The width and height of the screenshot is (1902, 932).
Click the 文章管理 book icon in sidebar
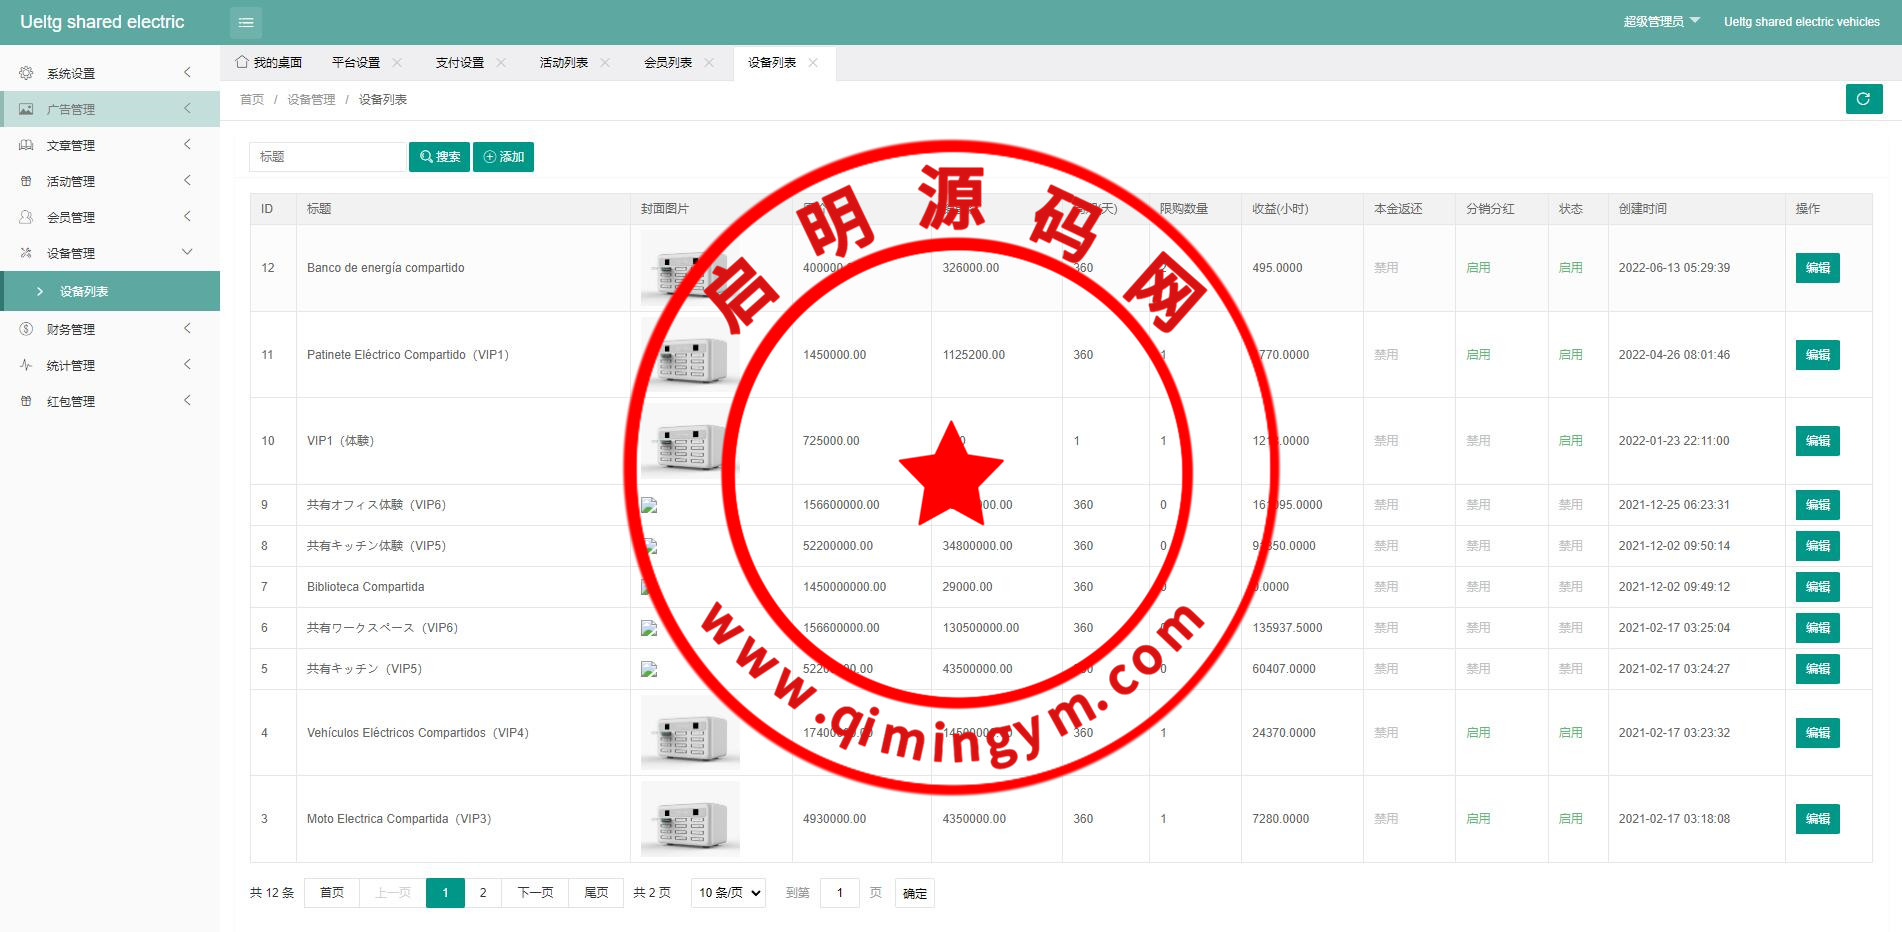click(26, 145)
